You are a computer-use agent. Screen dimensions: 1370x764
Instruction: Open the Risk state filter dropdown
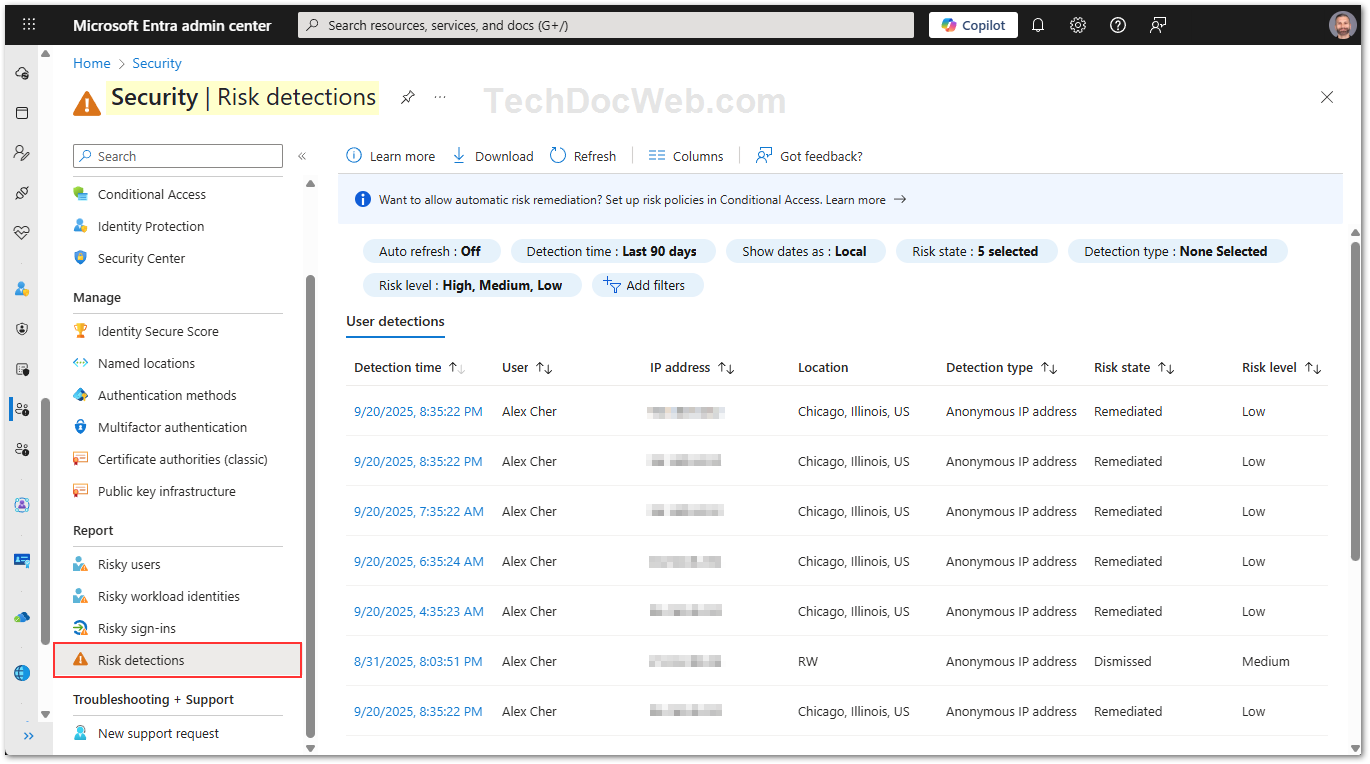coord(976,251)
